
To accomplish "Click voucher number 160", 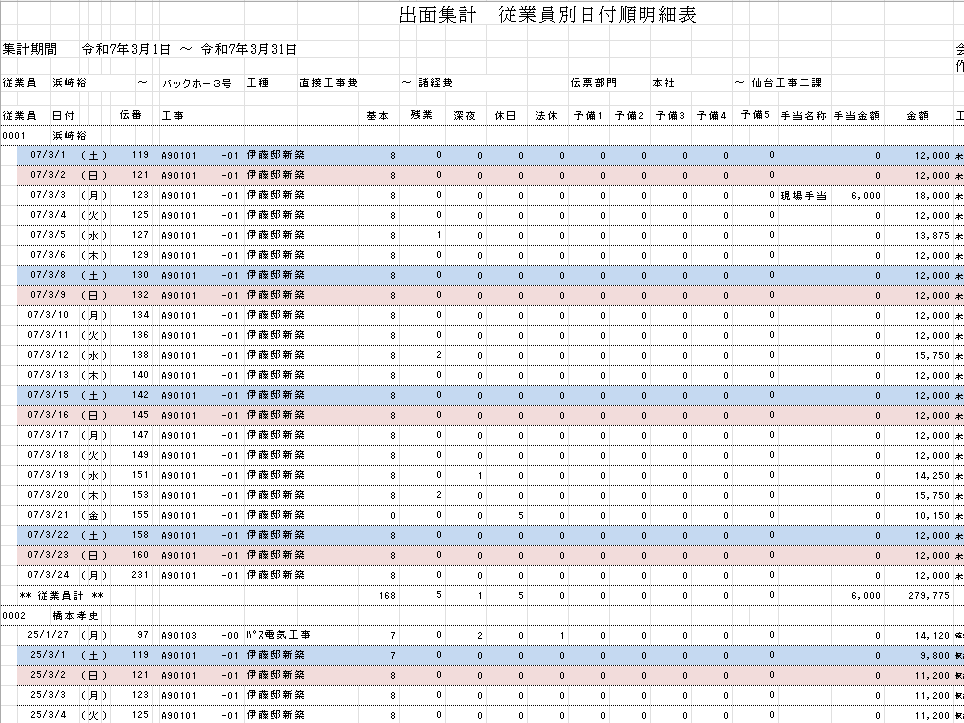I will pos(140,555).
